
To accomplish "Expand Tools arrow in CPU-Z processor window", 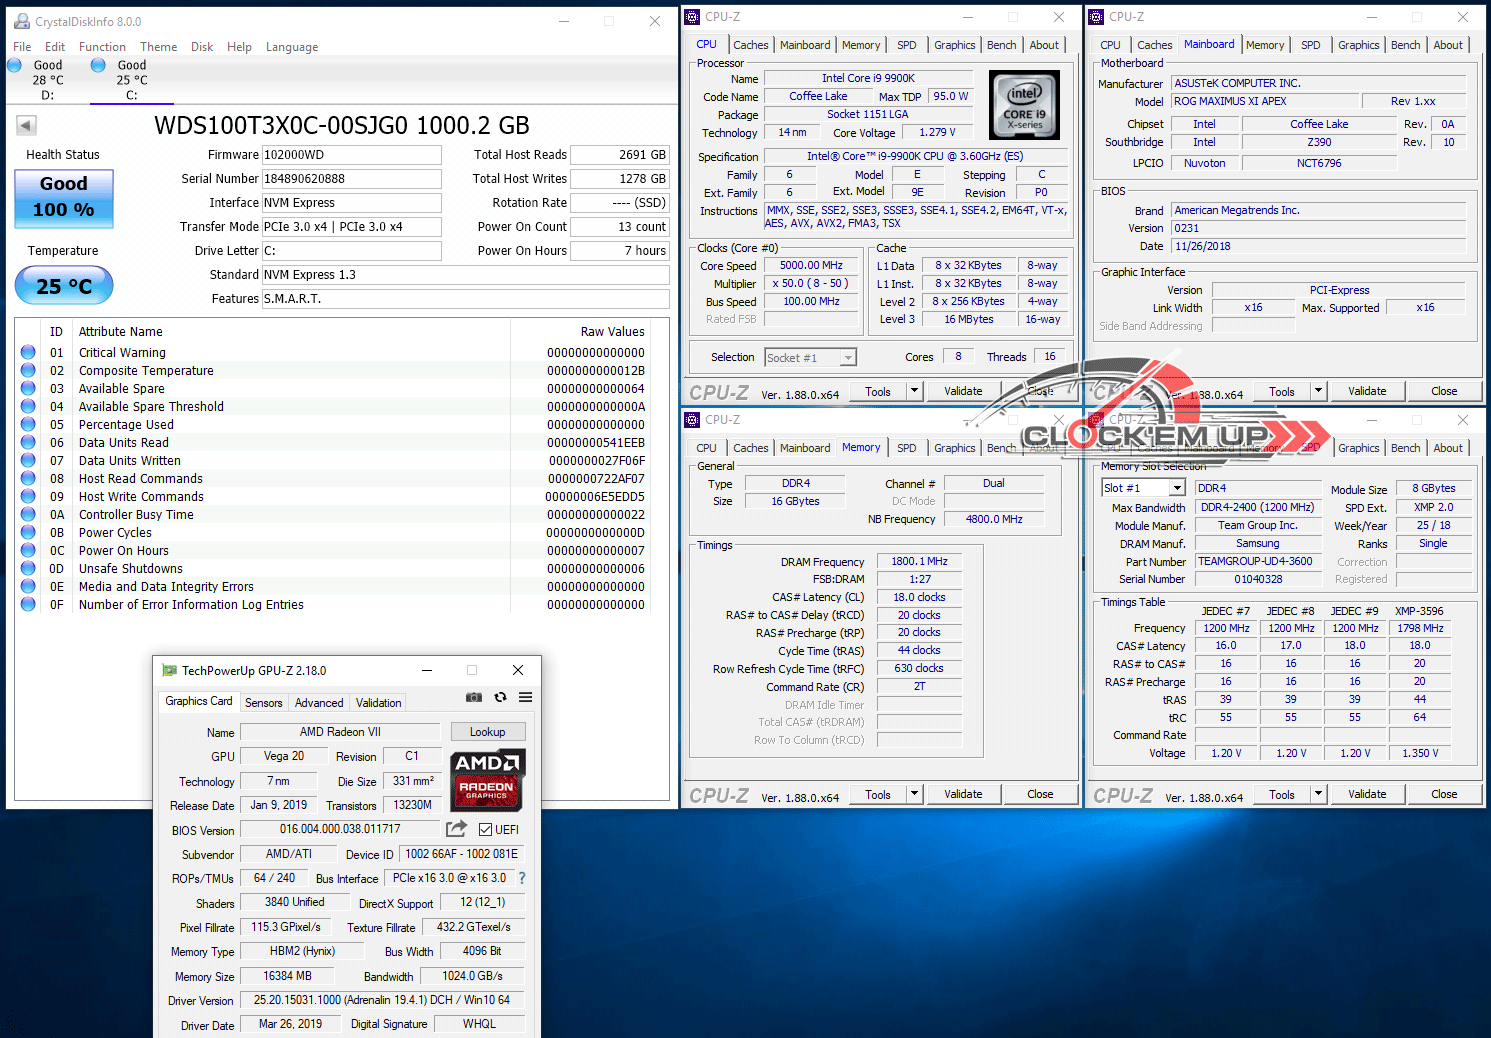I will pyautogui.click(x=914, y=391).
